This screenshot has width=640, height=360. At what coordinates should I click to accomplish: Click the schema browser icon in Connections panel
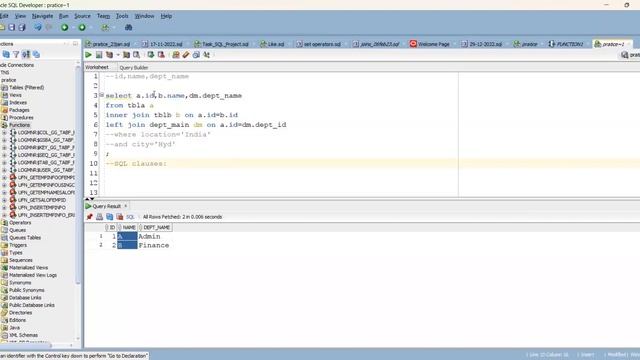(26, 54)
